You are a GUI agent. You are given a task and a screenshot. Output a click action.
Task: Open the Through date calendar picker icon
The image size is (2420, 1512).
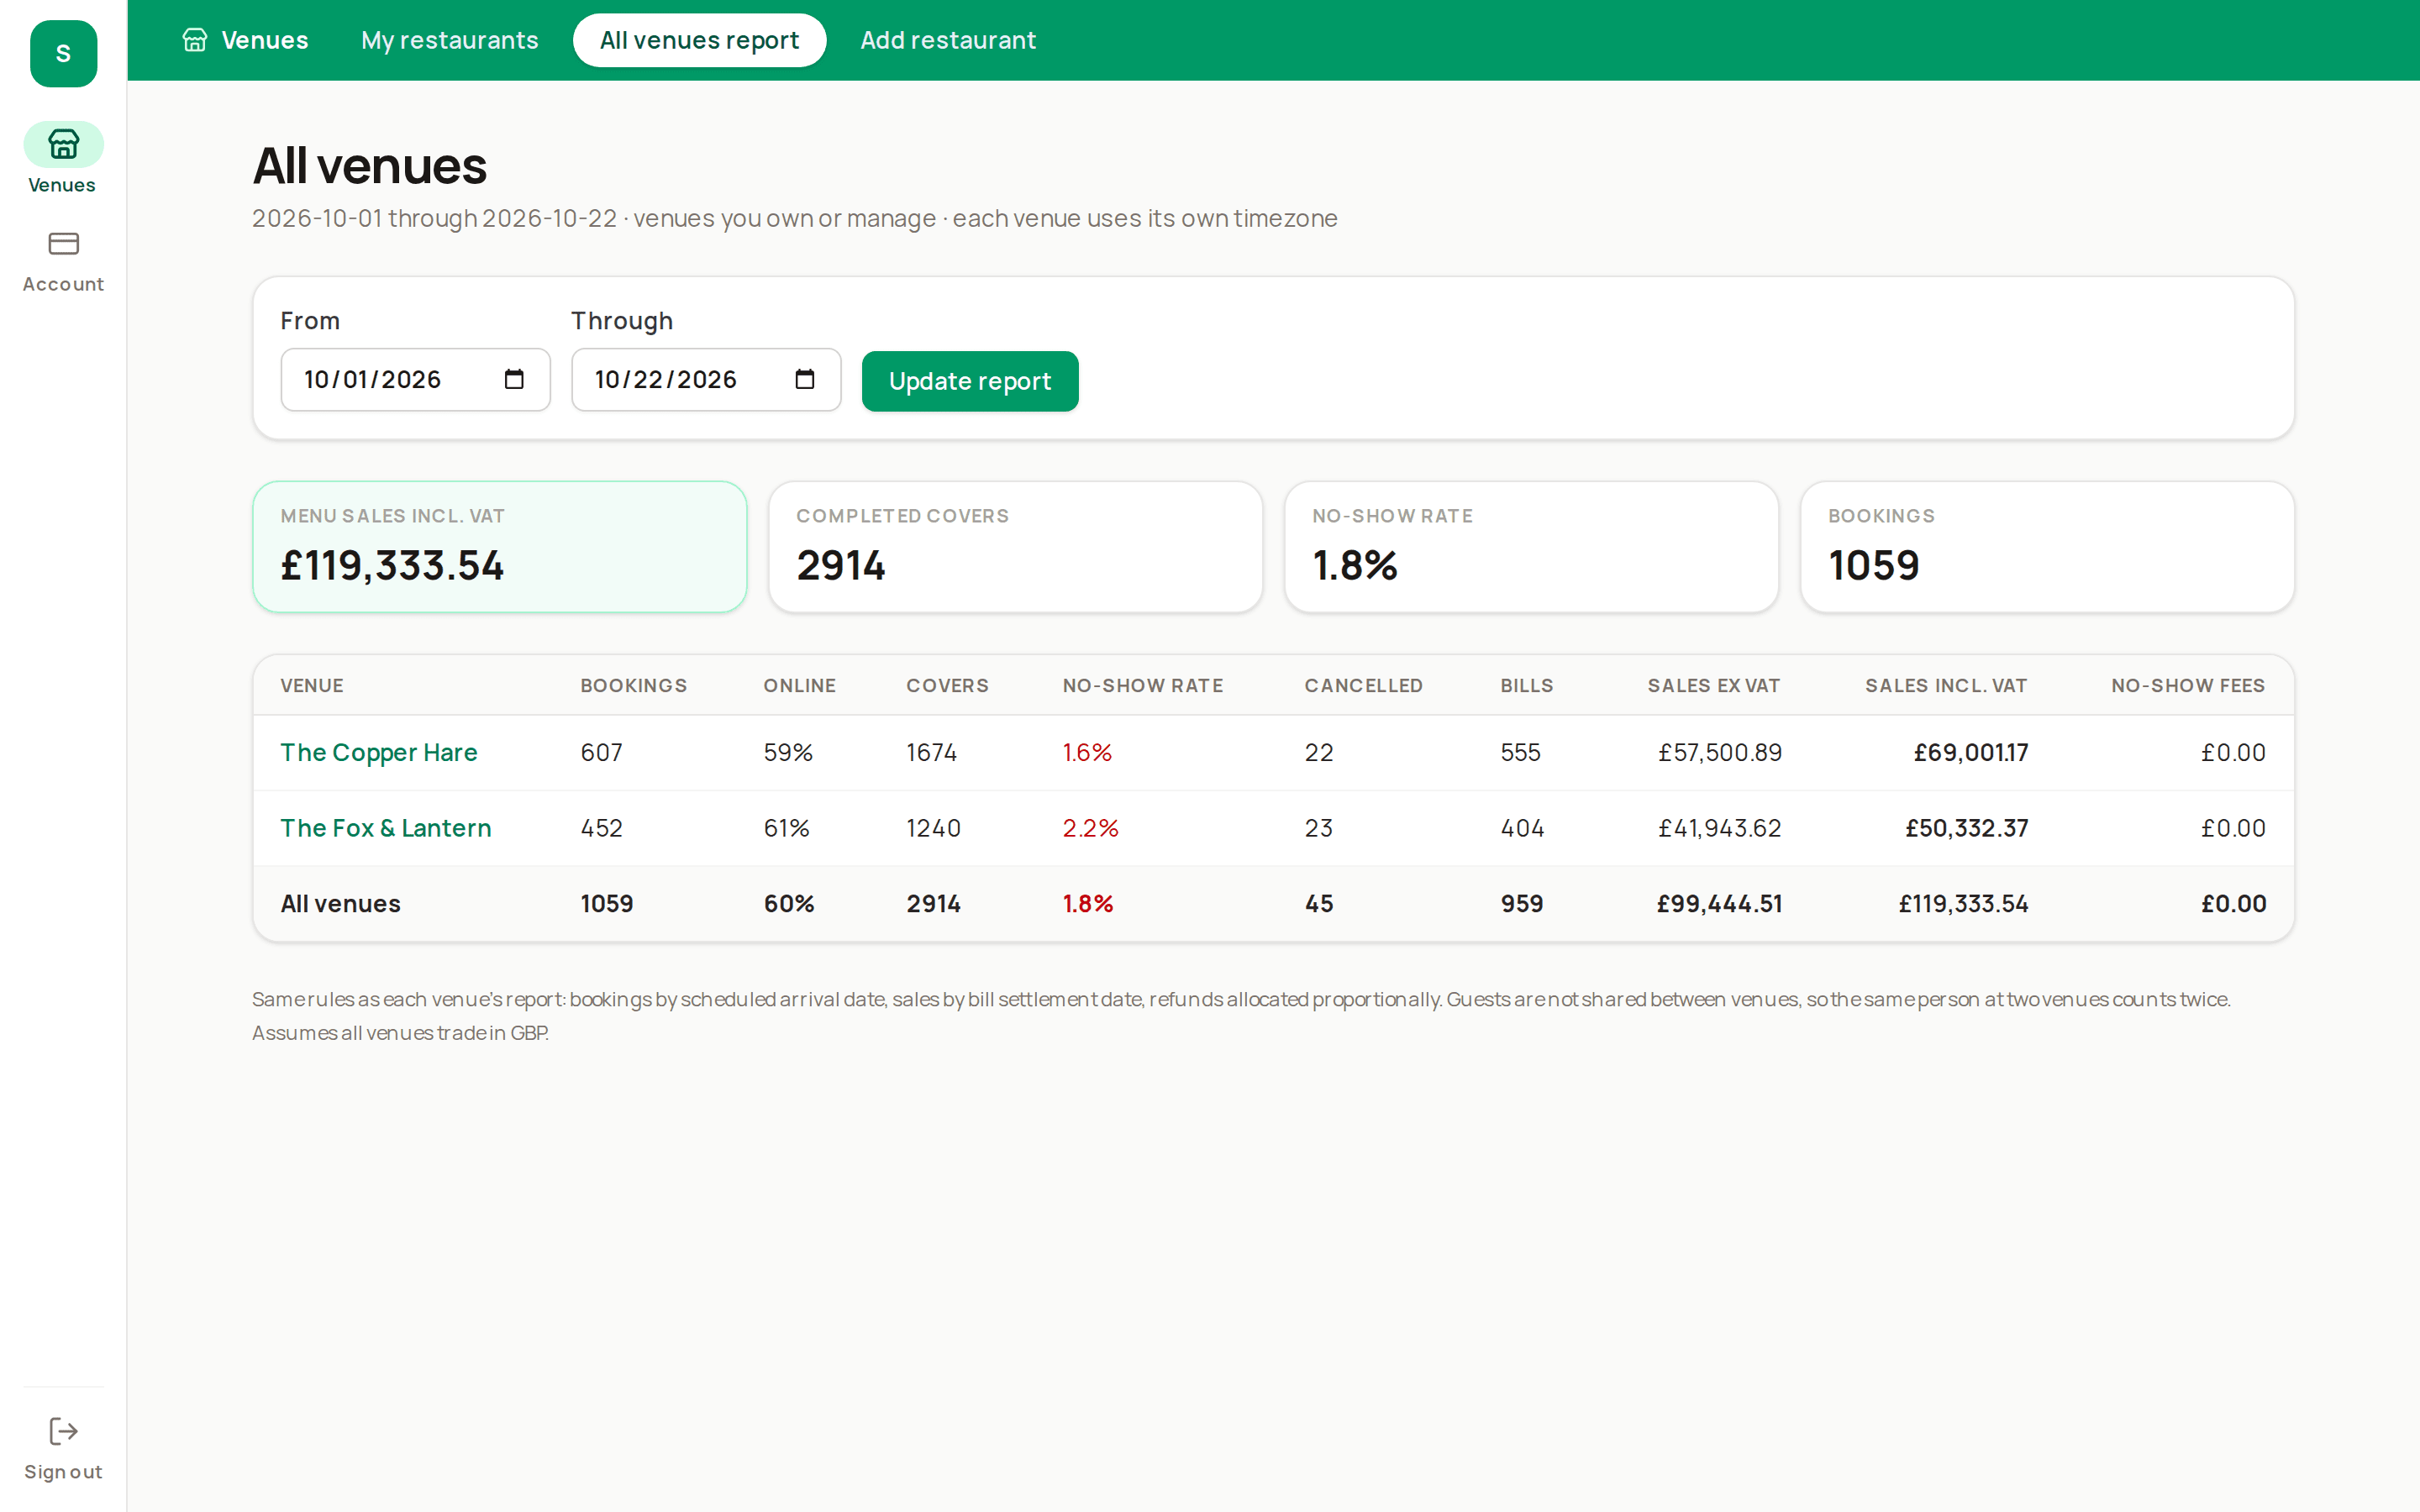805,380
